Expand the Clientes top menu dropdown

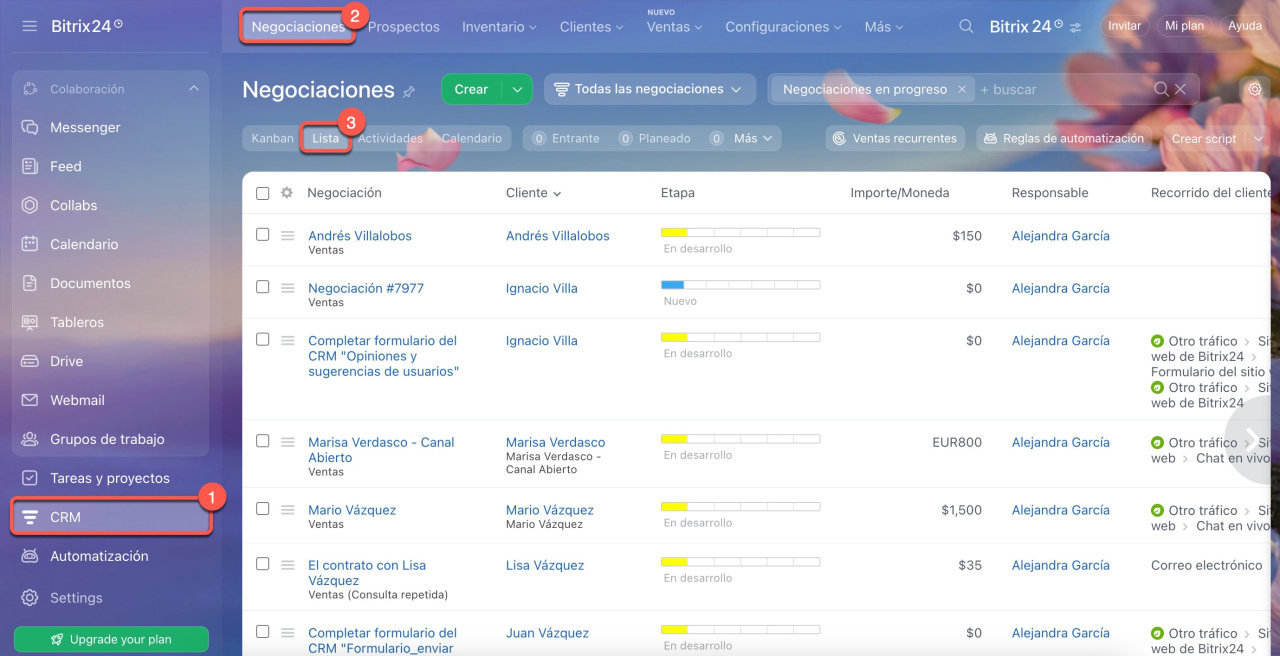pyautogui.click(x=592, y=27)
